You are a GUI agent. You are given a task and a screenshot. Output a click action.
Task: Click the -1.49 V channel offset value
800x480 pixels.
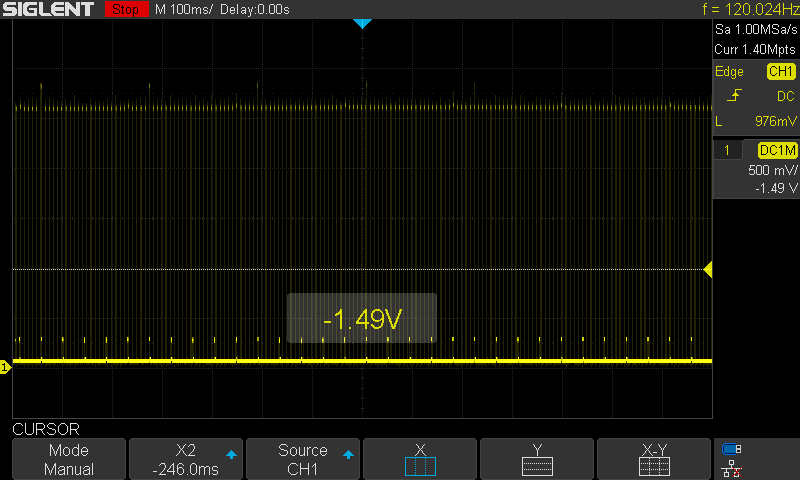coord(776,188)
